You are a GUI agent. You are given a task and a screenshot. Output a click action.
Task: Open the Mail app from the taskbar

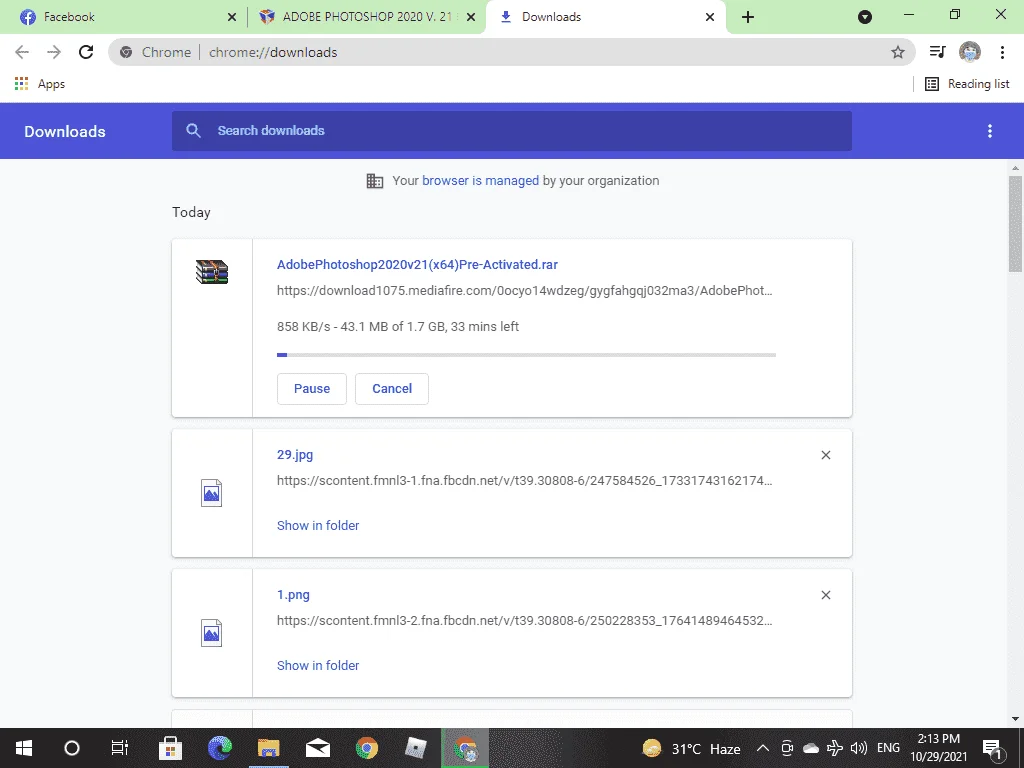(x=318, y=748)
